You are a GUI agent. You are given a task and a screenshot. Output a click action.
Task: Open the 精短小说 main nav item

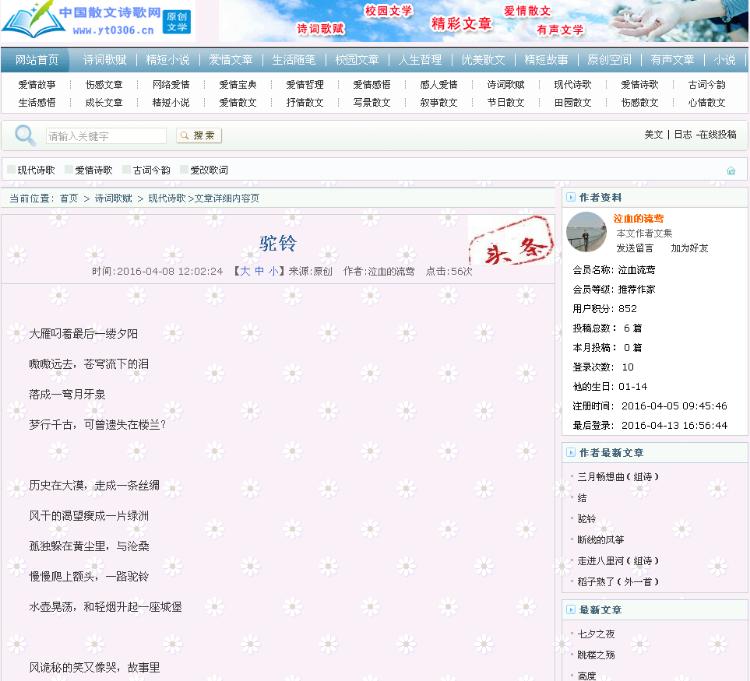(x=167, y=60)
